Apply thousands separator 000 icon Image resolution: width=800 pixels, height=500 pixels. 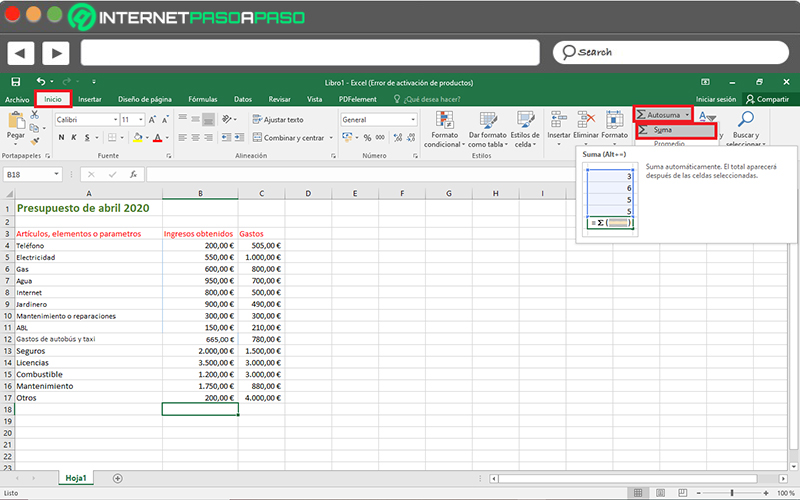(381, 138)
